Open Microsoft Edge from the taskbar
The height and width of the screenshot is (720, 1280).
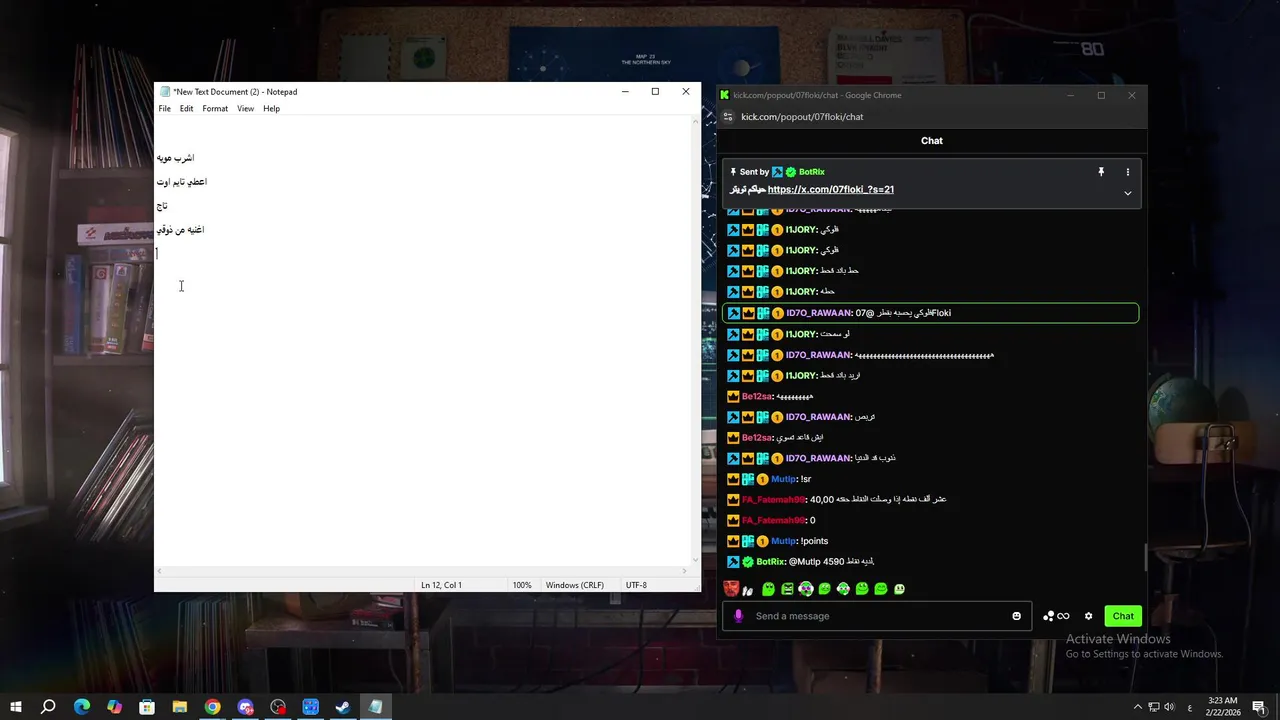point(82,707)
